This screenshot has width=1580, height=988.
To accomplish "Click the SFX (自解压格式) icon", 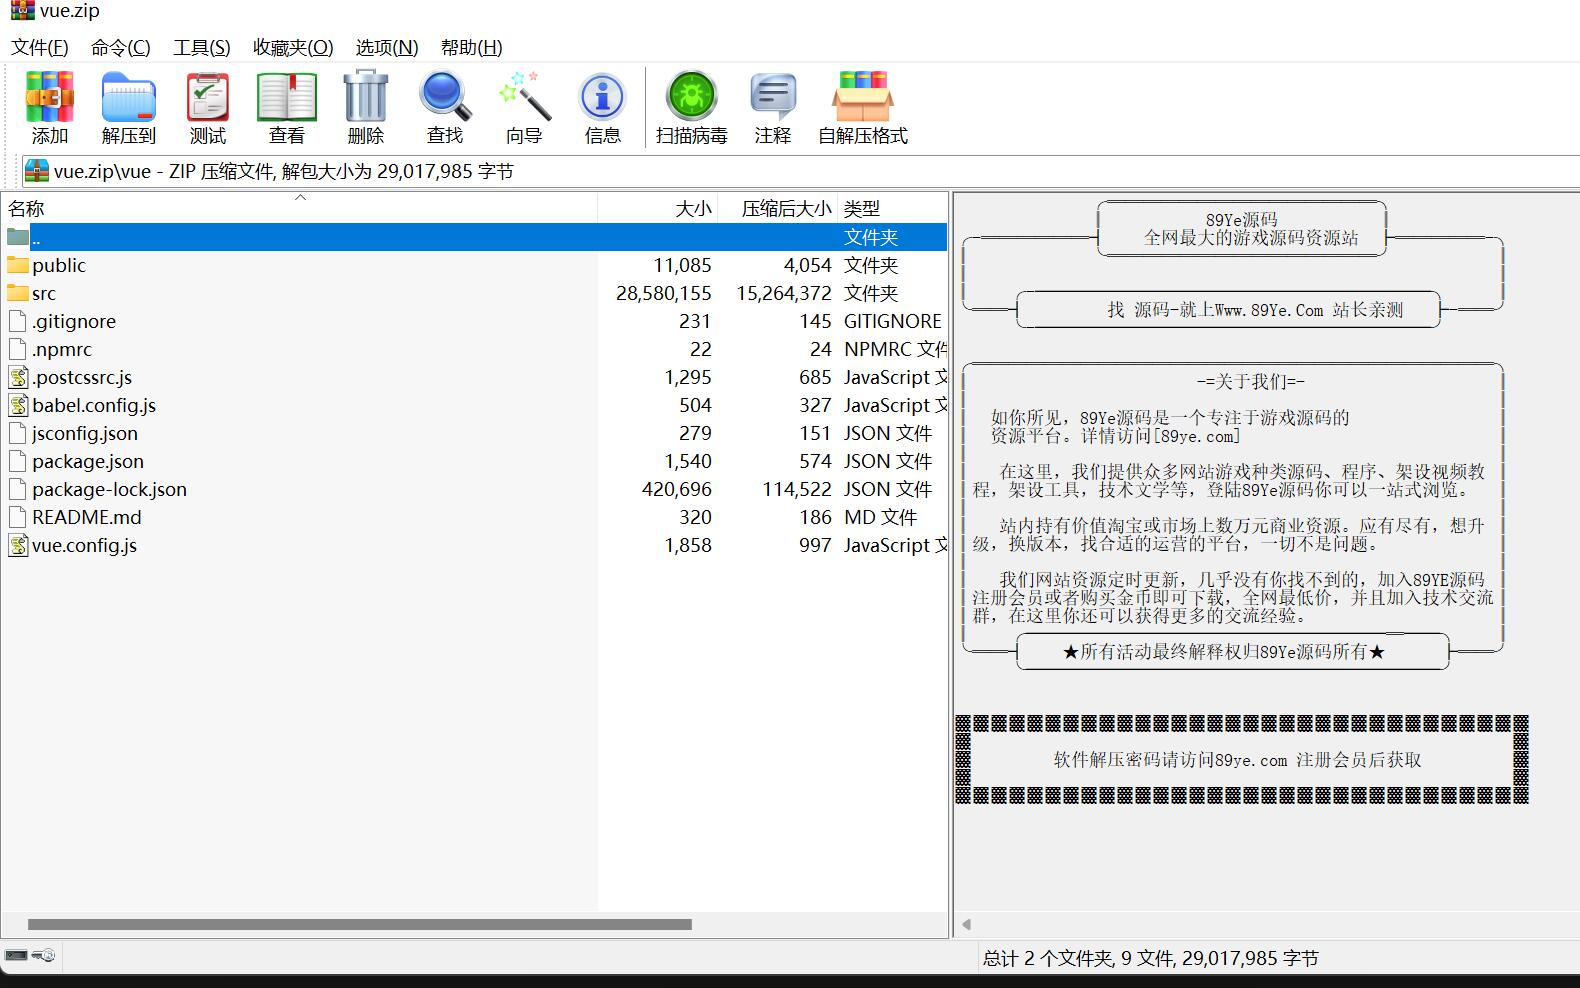I will click(x=863, y=96).
